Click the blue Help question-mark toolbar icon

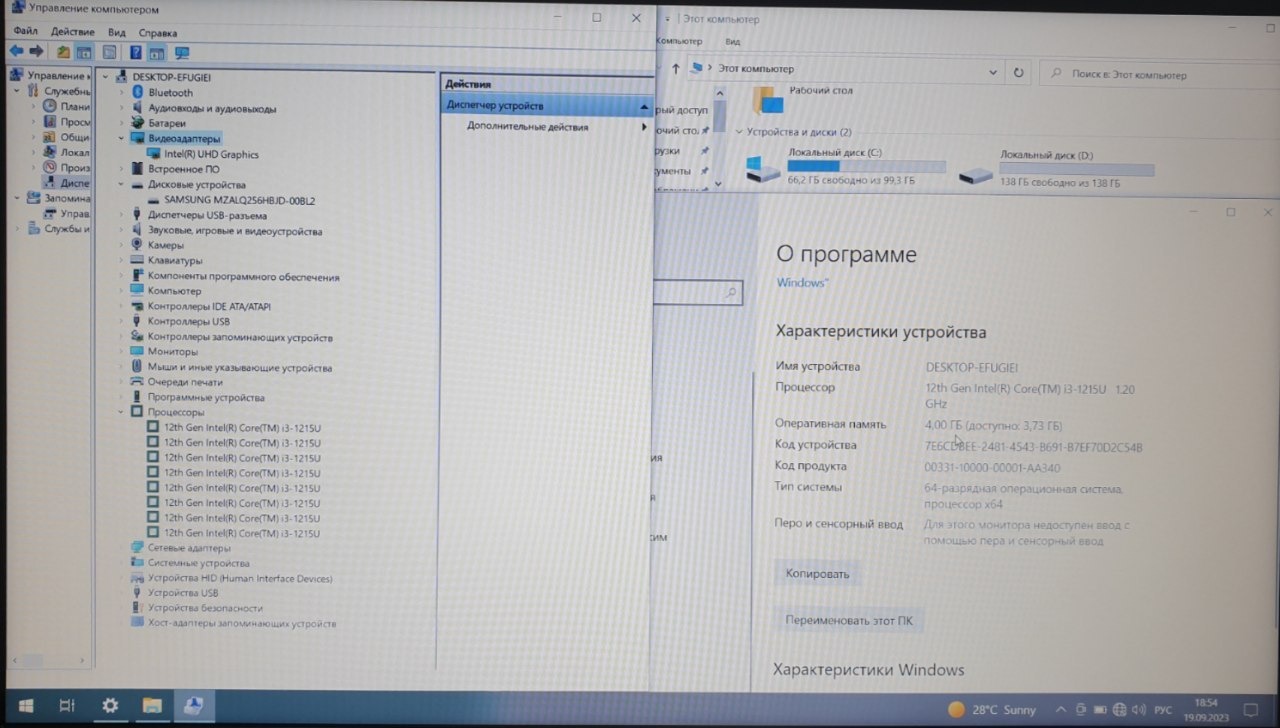point(135,52)
